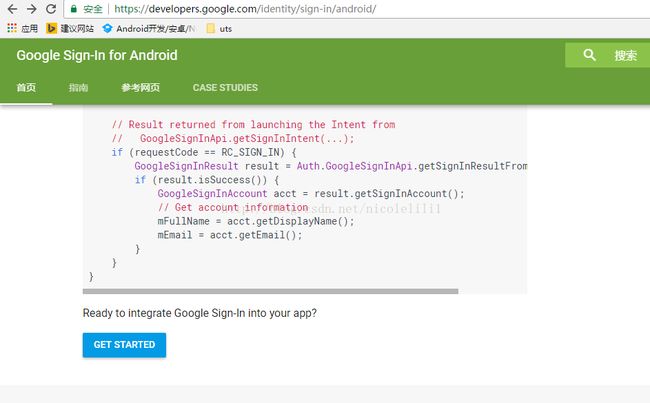650x403 pixels.
Task: Open the apps grid bookmark icon
Action: (12, 28)
